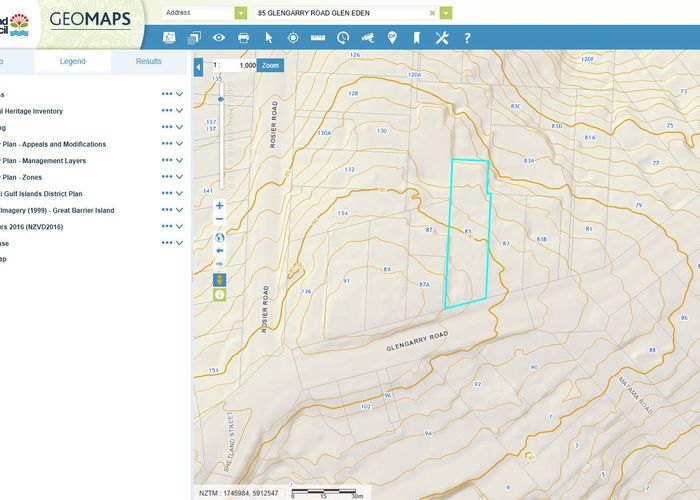Expand Imagery (1999) Great Barrier Island group
This screenshot has width=700, height=500.
click(179, 210)
